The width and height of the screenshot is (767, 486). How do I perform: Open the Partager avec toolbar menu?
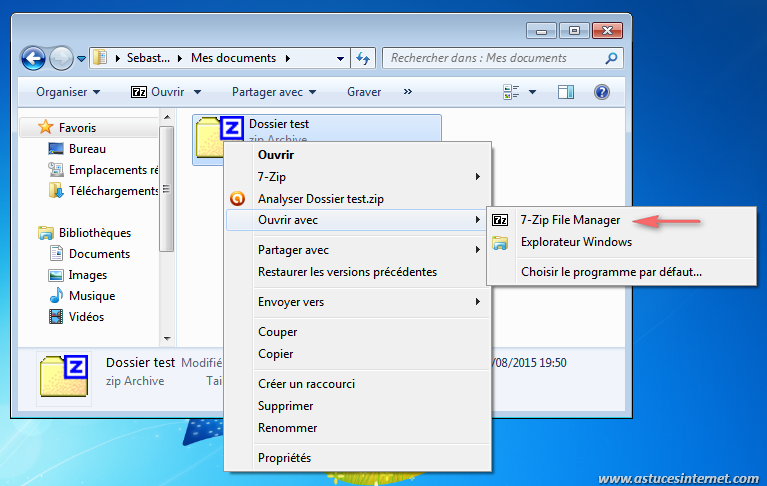pos(274,92)
